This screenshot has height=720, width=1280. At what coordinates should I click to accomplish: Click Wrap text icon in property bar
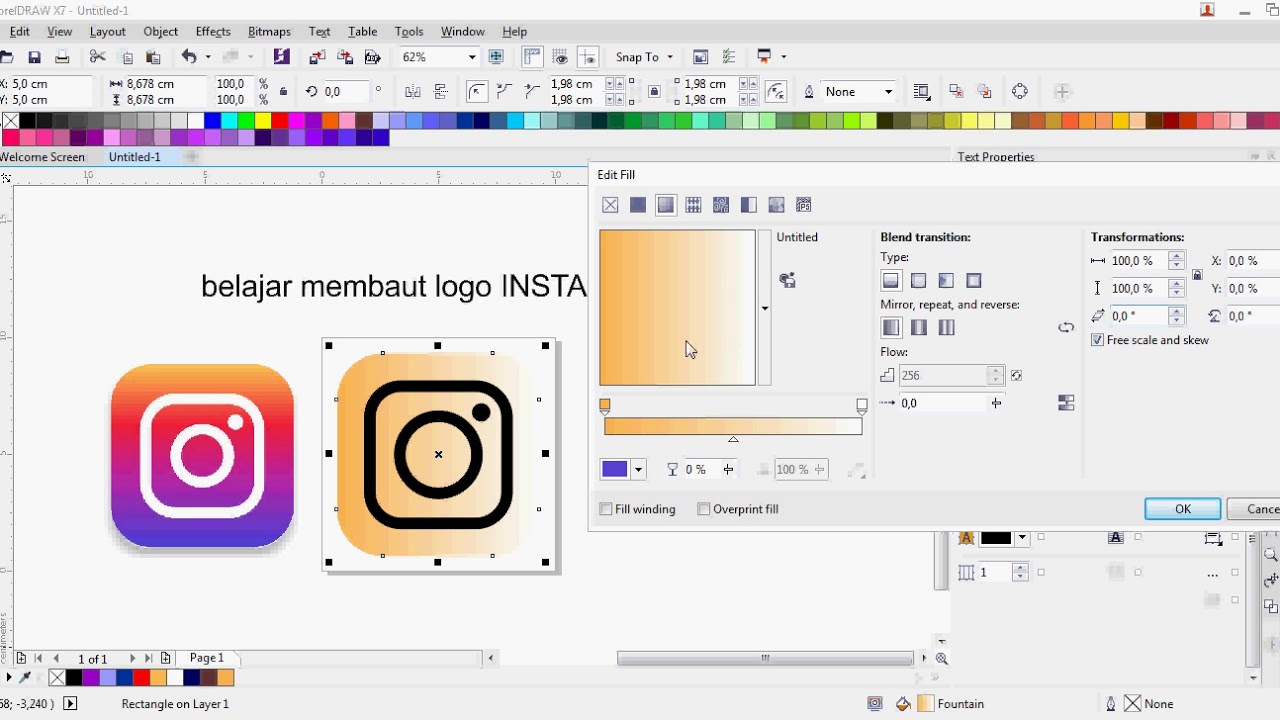coord(922,92)
